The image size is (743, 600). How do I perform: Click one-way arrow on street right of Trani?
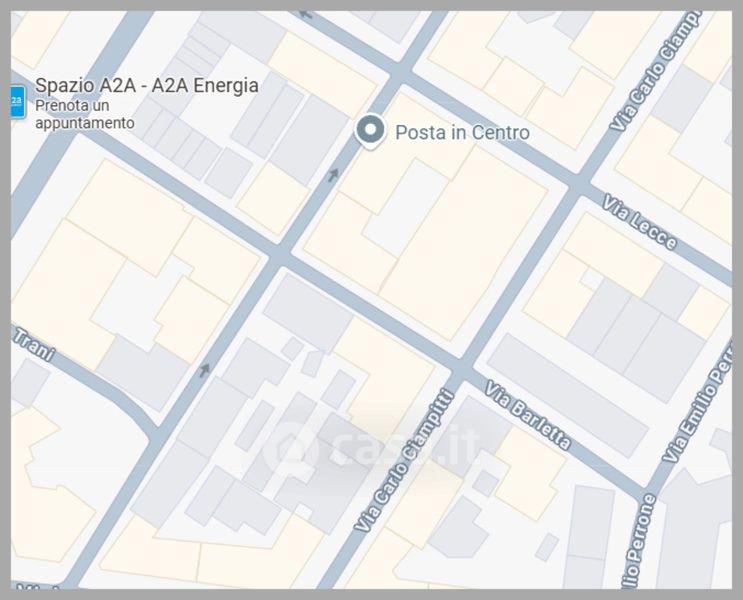click(x=204, y=370)
